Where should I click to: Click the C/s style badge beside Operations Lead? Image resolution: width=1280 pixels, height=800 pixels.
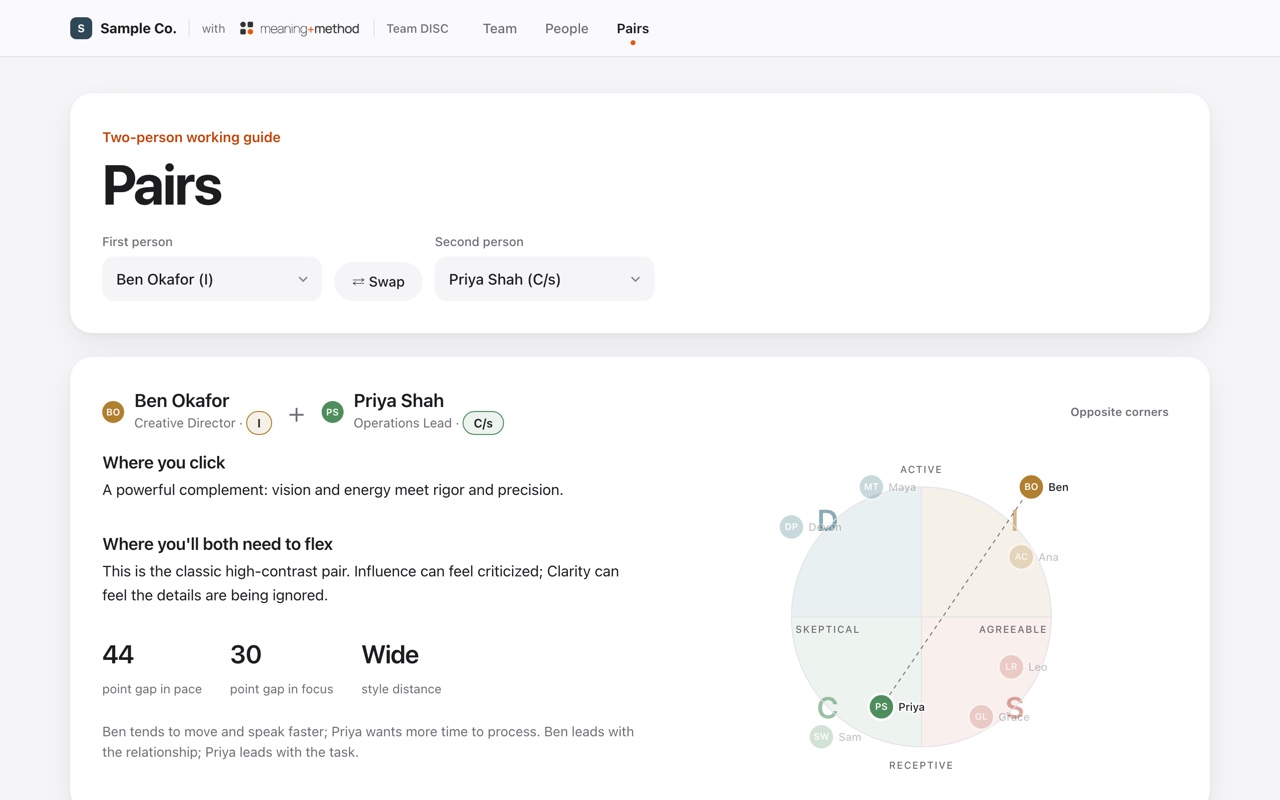click(x=483, y=423)
